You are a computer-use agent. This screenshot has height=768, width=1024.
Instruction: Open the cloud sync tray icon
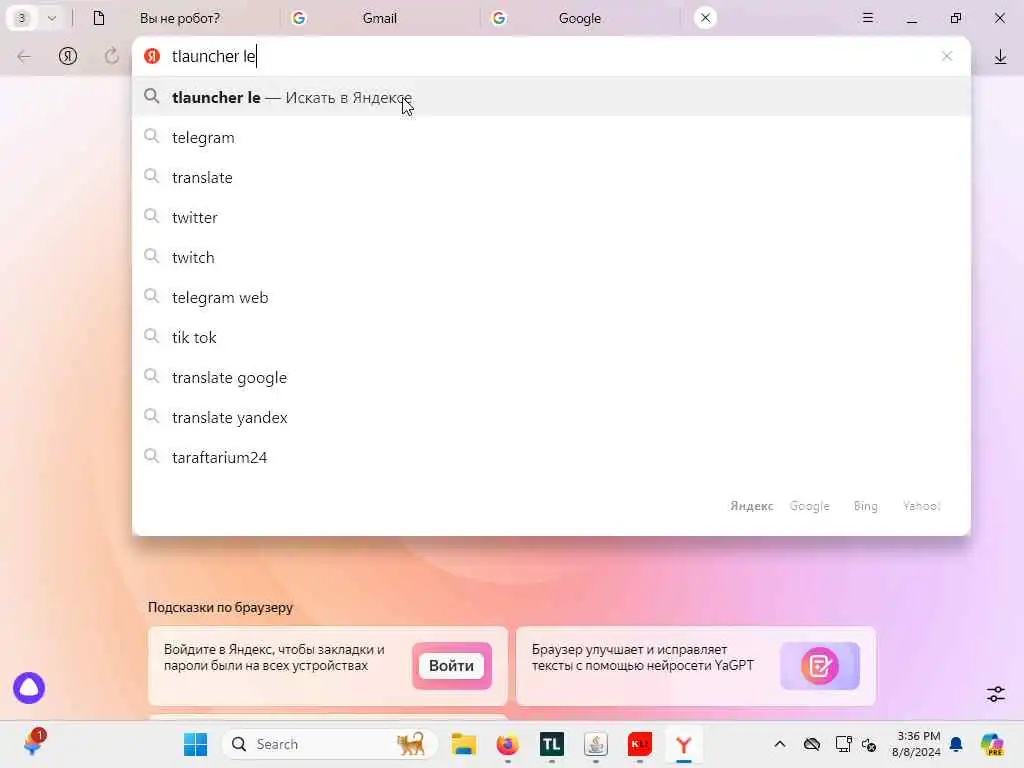tap(812, 744)
